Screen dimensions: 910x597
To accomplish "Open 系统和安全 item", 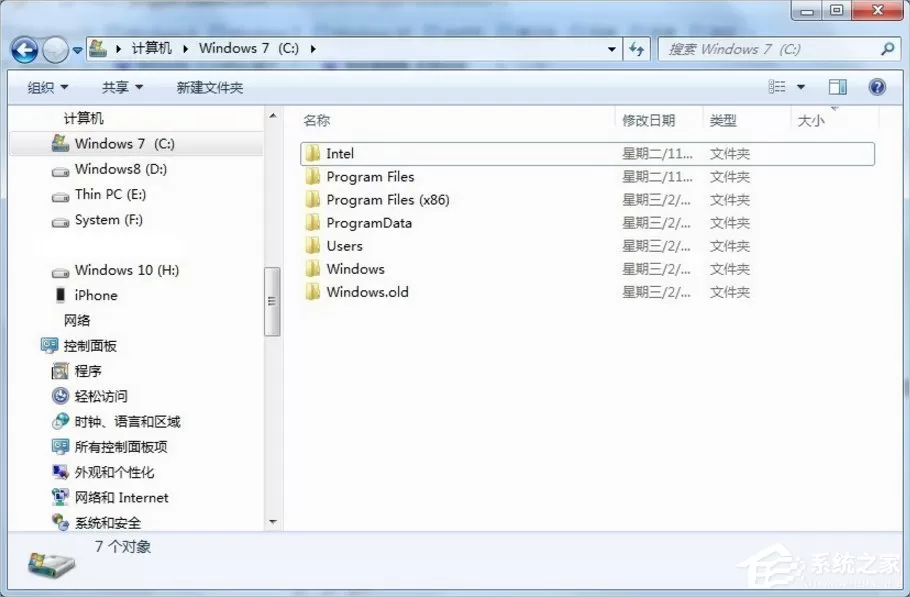I will click(x=96, y=523).
